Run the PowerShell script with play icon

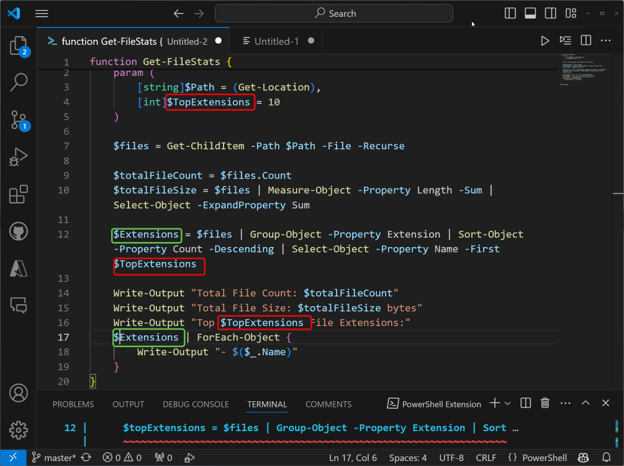545,41
